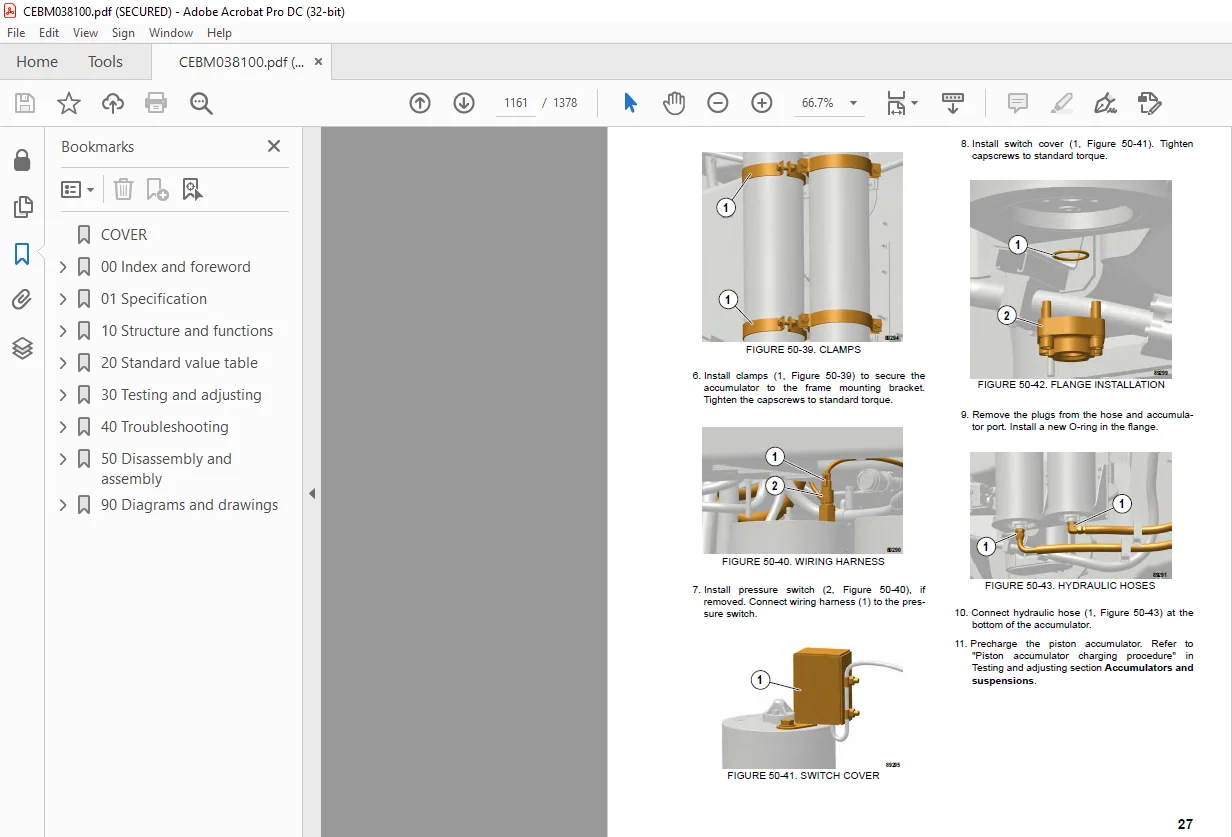Open the find text magnifier tool
The image size is (1232, 837).
pos(201,103)
